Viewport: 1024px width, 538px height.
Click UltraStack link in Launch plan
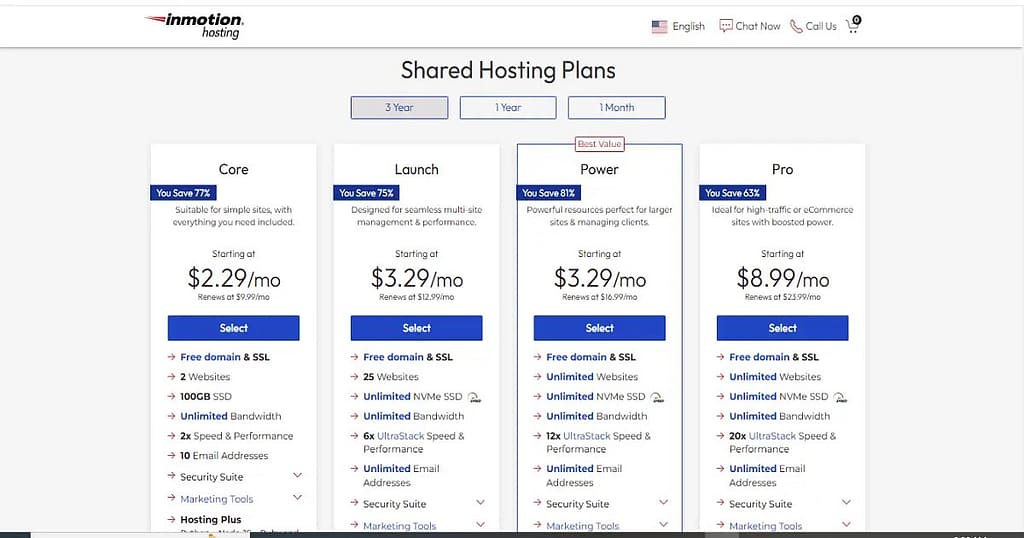400,436
